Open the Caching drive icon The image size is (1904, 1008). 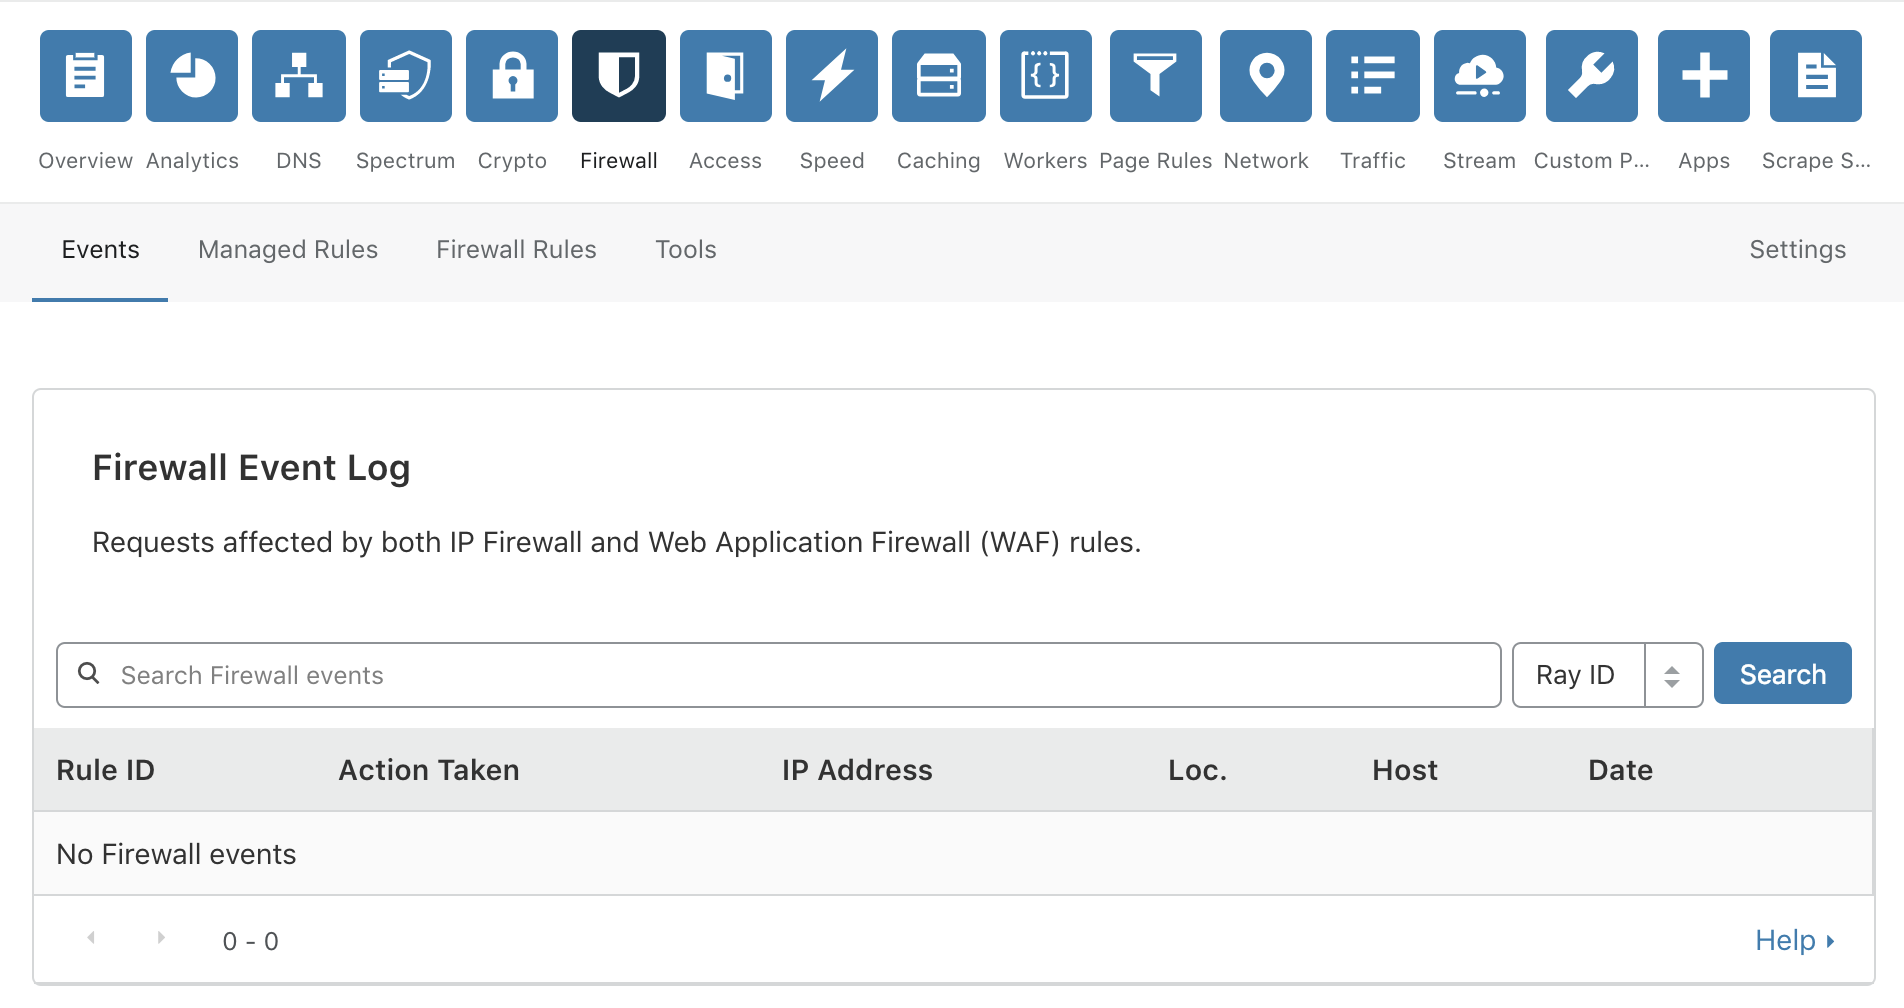pos(939,76)
